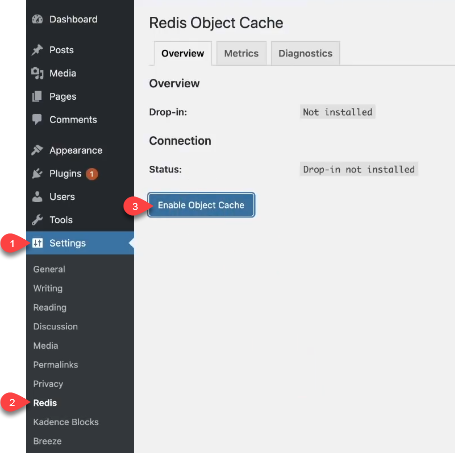Open General settings submenu item
The height and width of the screenshot is (453, 455).
49,269
